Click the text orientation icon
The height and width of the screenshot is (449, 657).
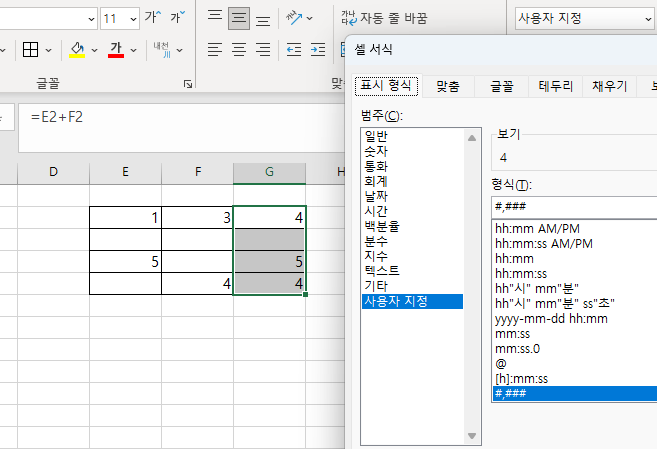point(294,18)
